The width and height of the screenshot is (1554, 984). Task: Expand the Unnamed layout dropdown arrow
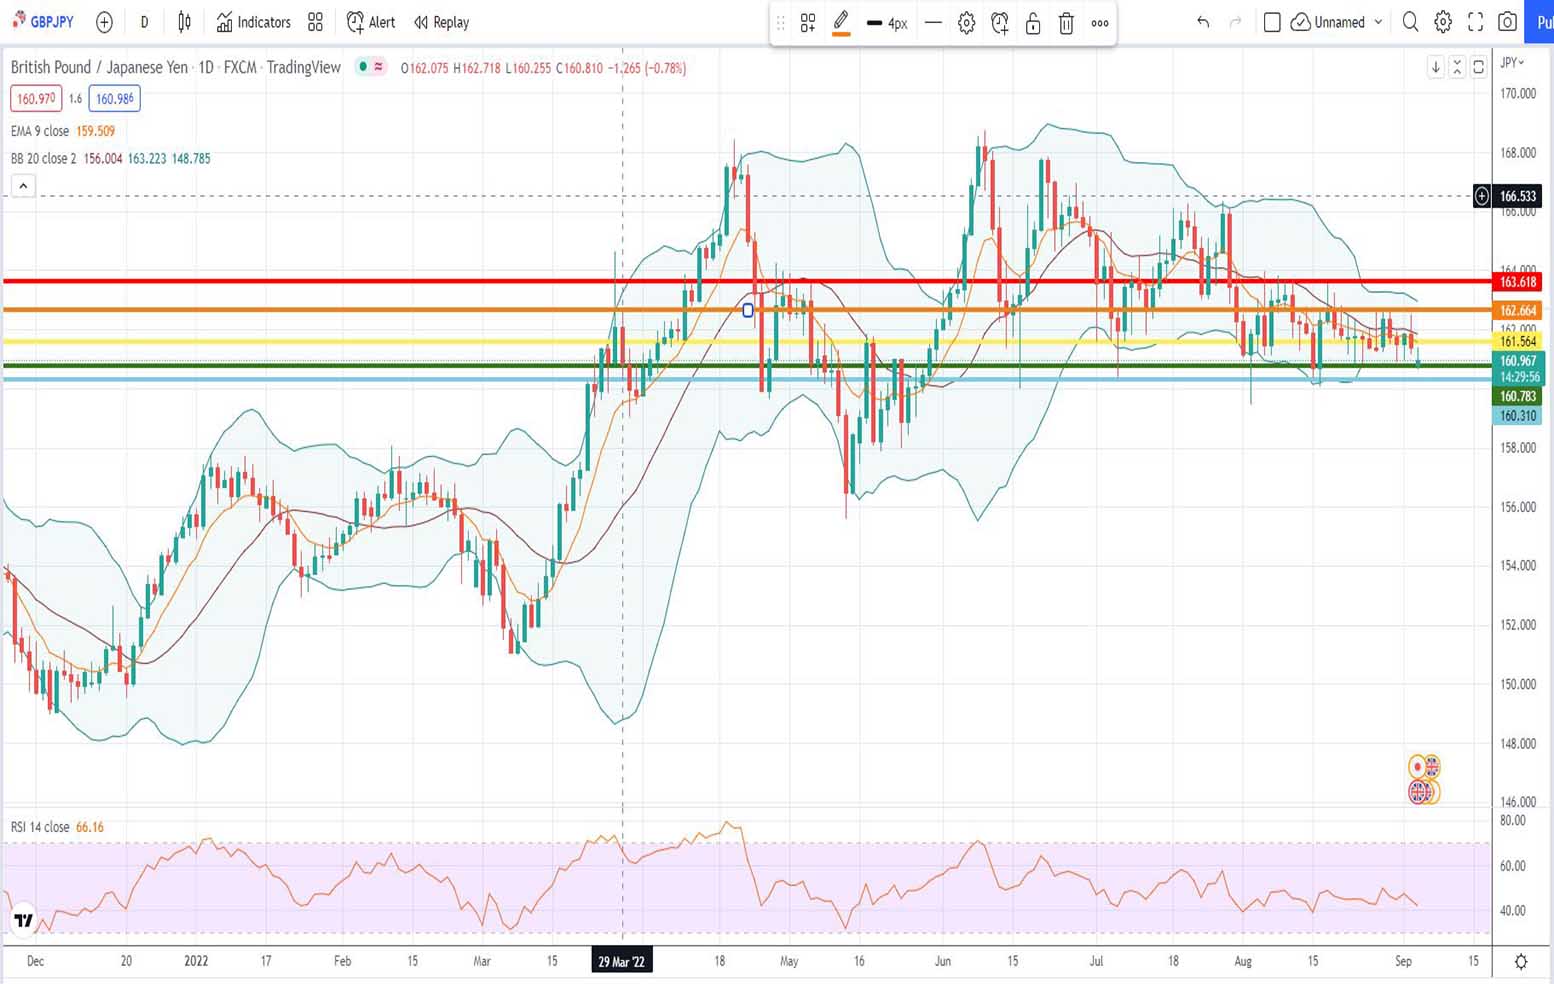coord(1378,22)
